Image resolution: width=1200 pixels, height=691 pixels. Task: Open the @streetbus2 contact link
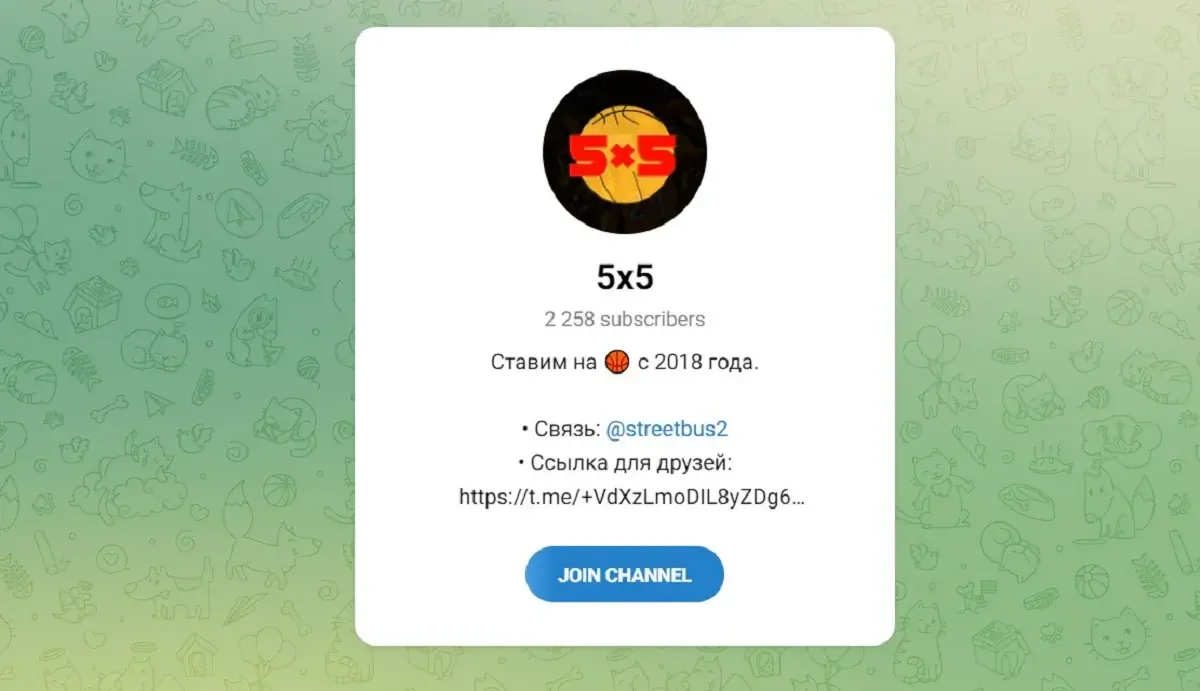click(x=667, y=429)
